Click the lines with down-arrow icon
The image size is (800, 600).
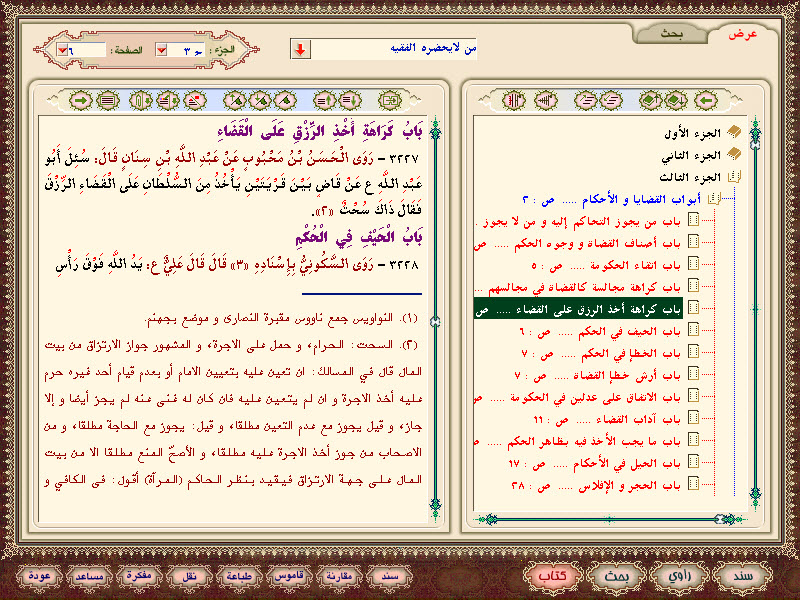pos(350,101)
